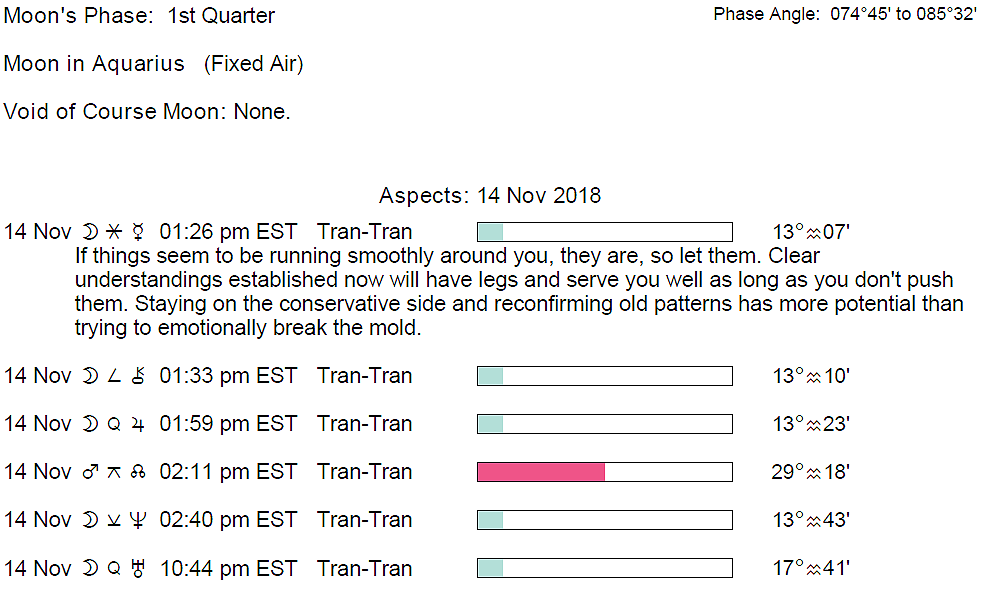Screen dimensions: 983x591
Task: Click the North Node glyph beside the Mars aspect
Action: click(138, 473)
